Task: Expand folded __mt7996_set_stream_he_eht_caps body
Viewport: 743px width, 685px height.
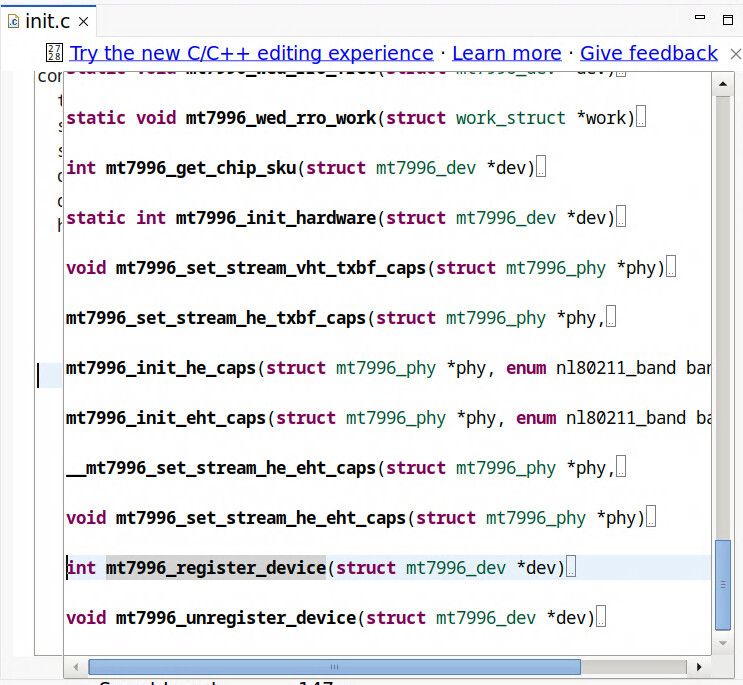Action: coord(621,467)
